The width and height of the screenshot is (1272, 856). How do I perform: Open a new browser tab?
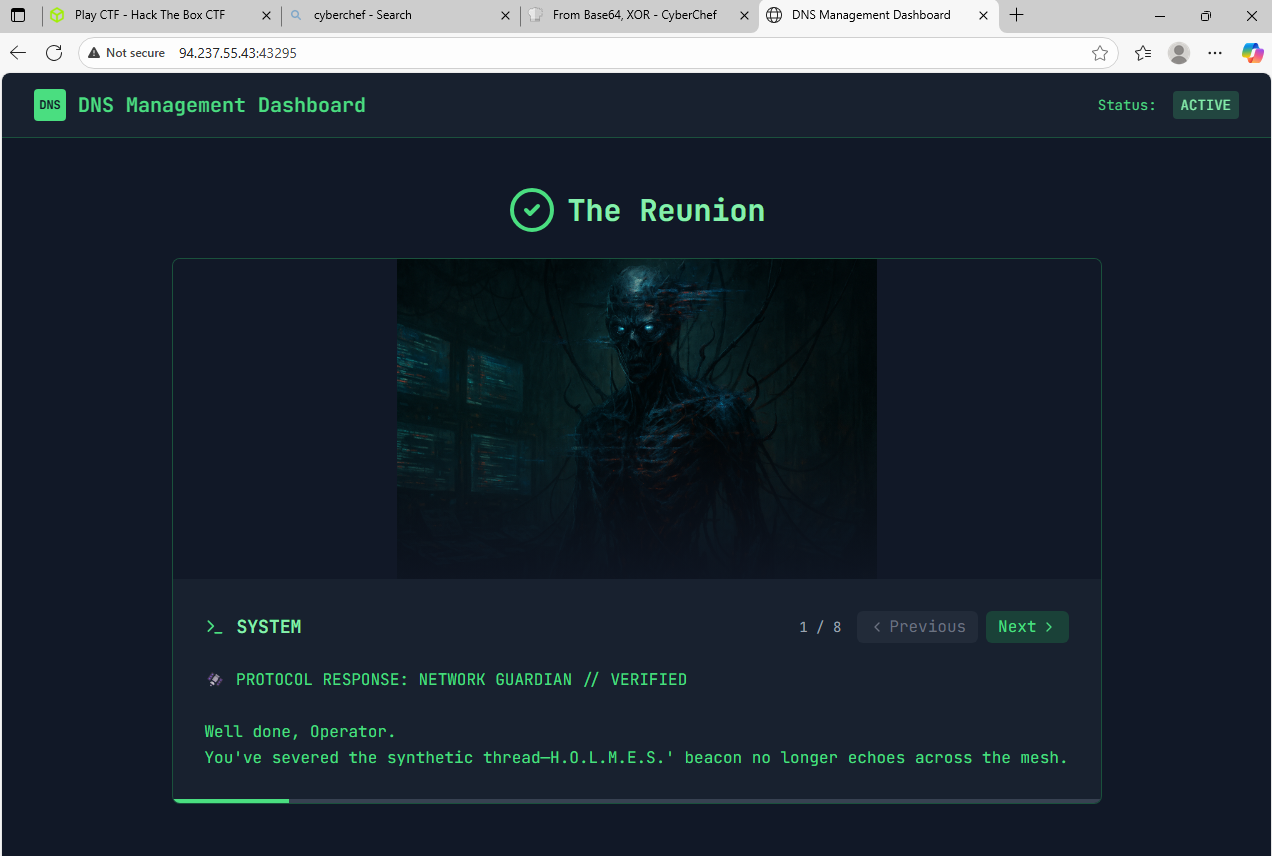1016,15
